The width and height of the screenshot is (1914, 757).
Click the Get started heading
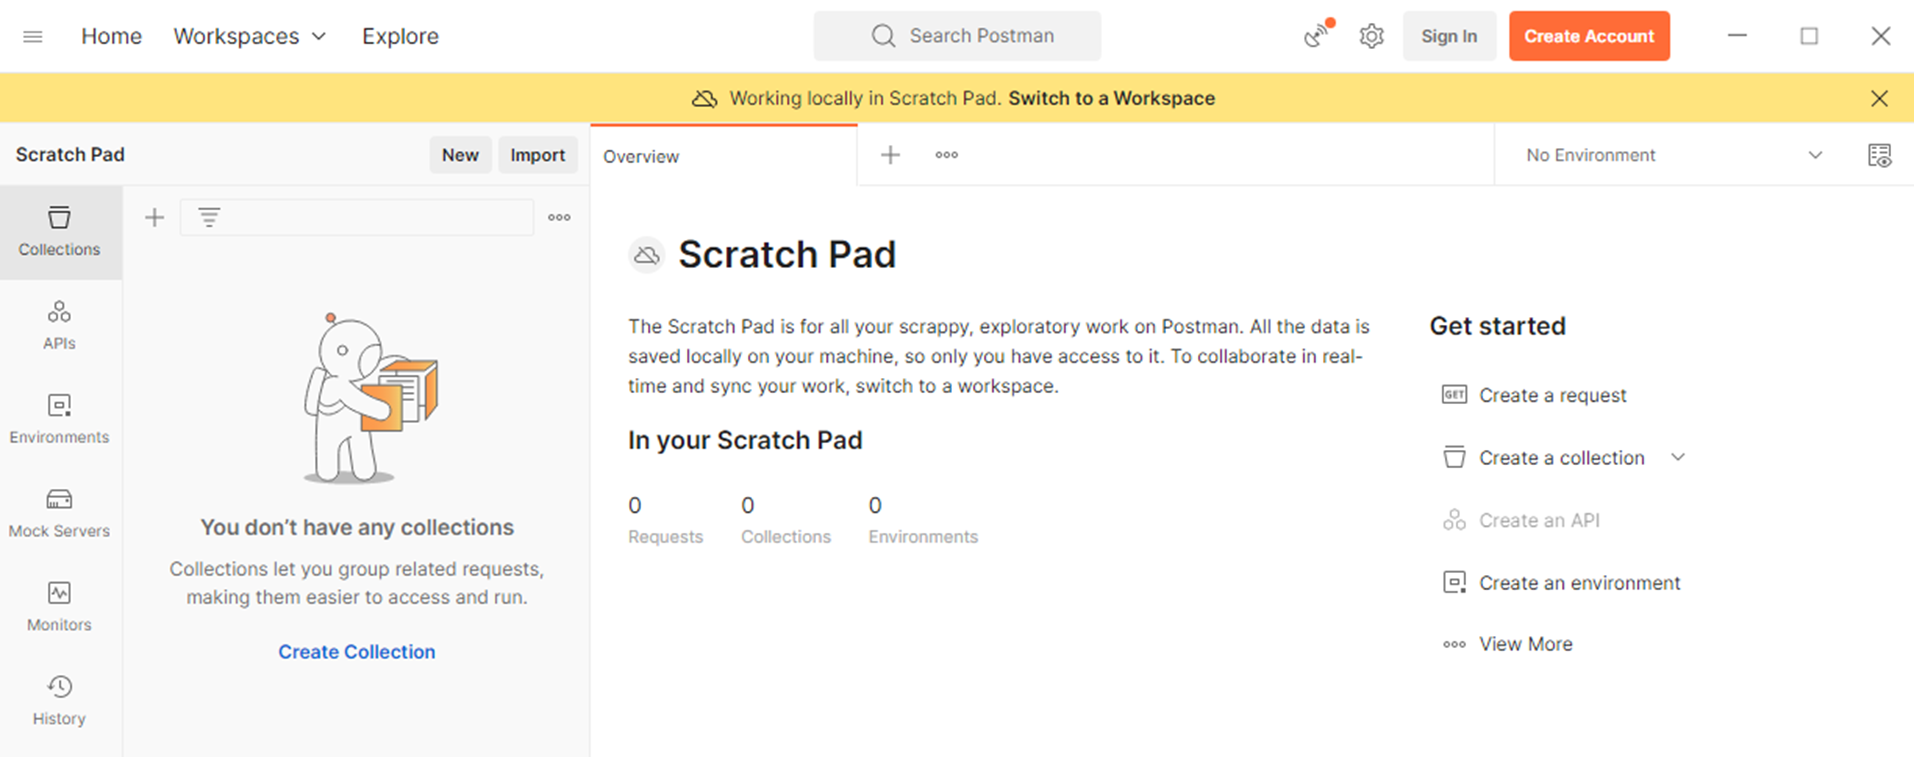[x=1497, y=326]
